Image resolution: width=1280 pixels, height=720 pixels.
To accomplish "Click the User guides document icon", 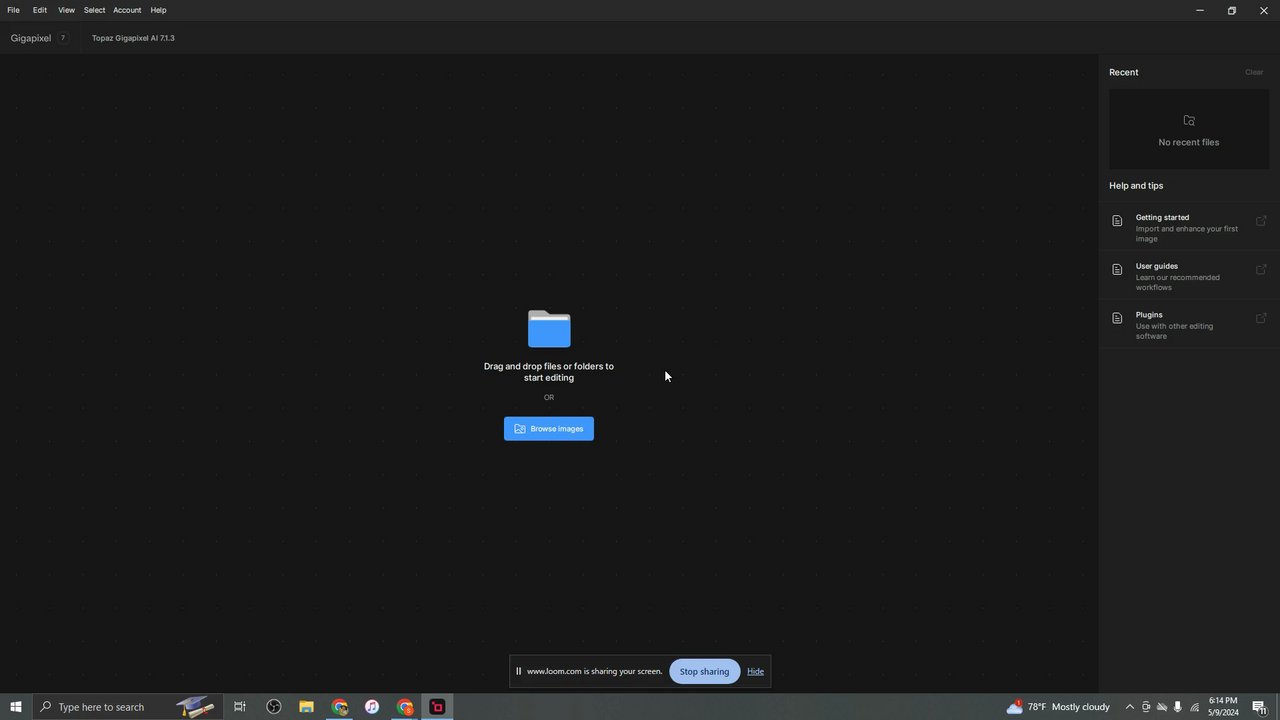I will point(1117,270).
